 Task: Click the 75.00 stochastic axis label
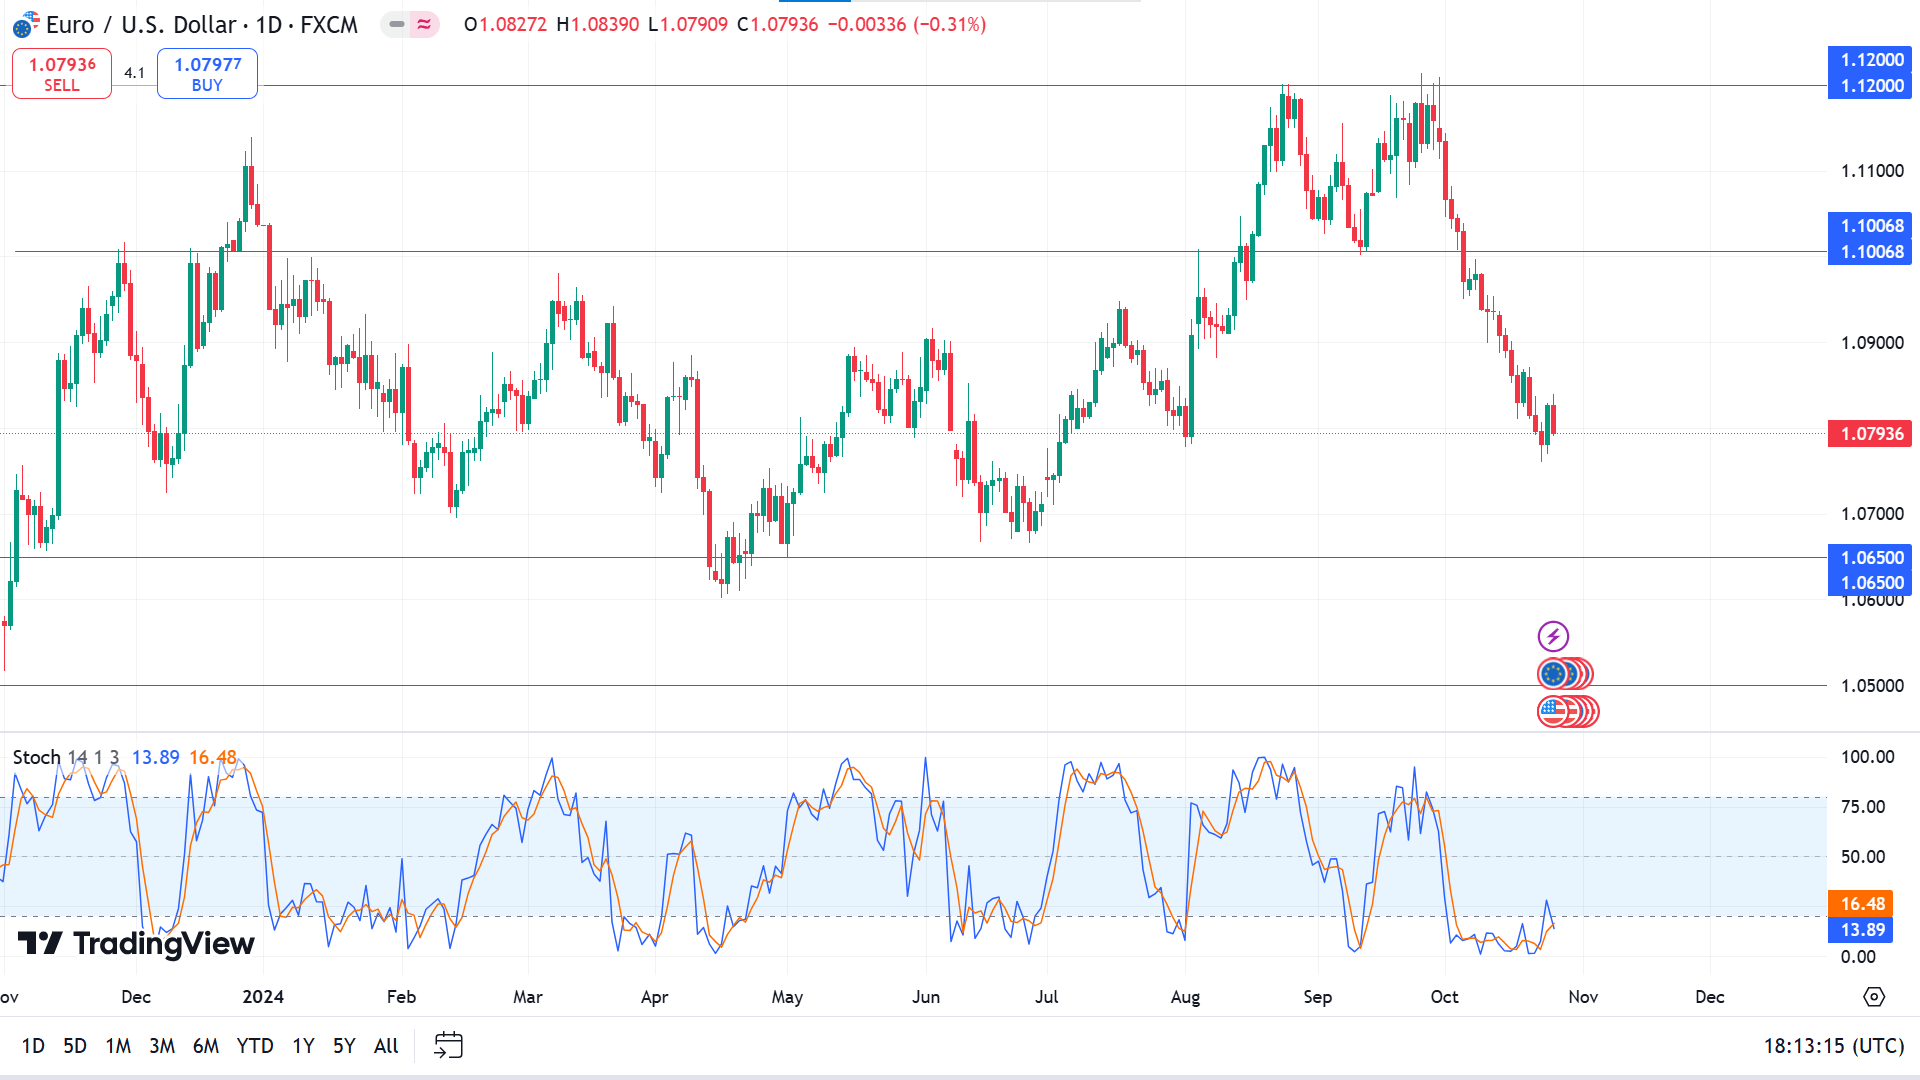click(1863, 807)
